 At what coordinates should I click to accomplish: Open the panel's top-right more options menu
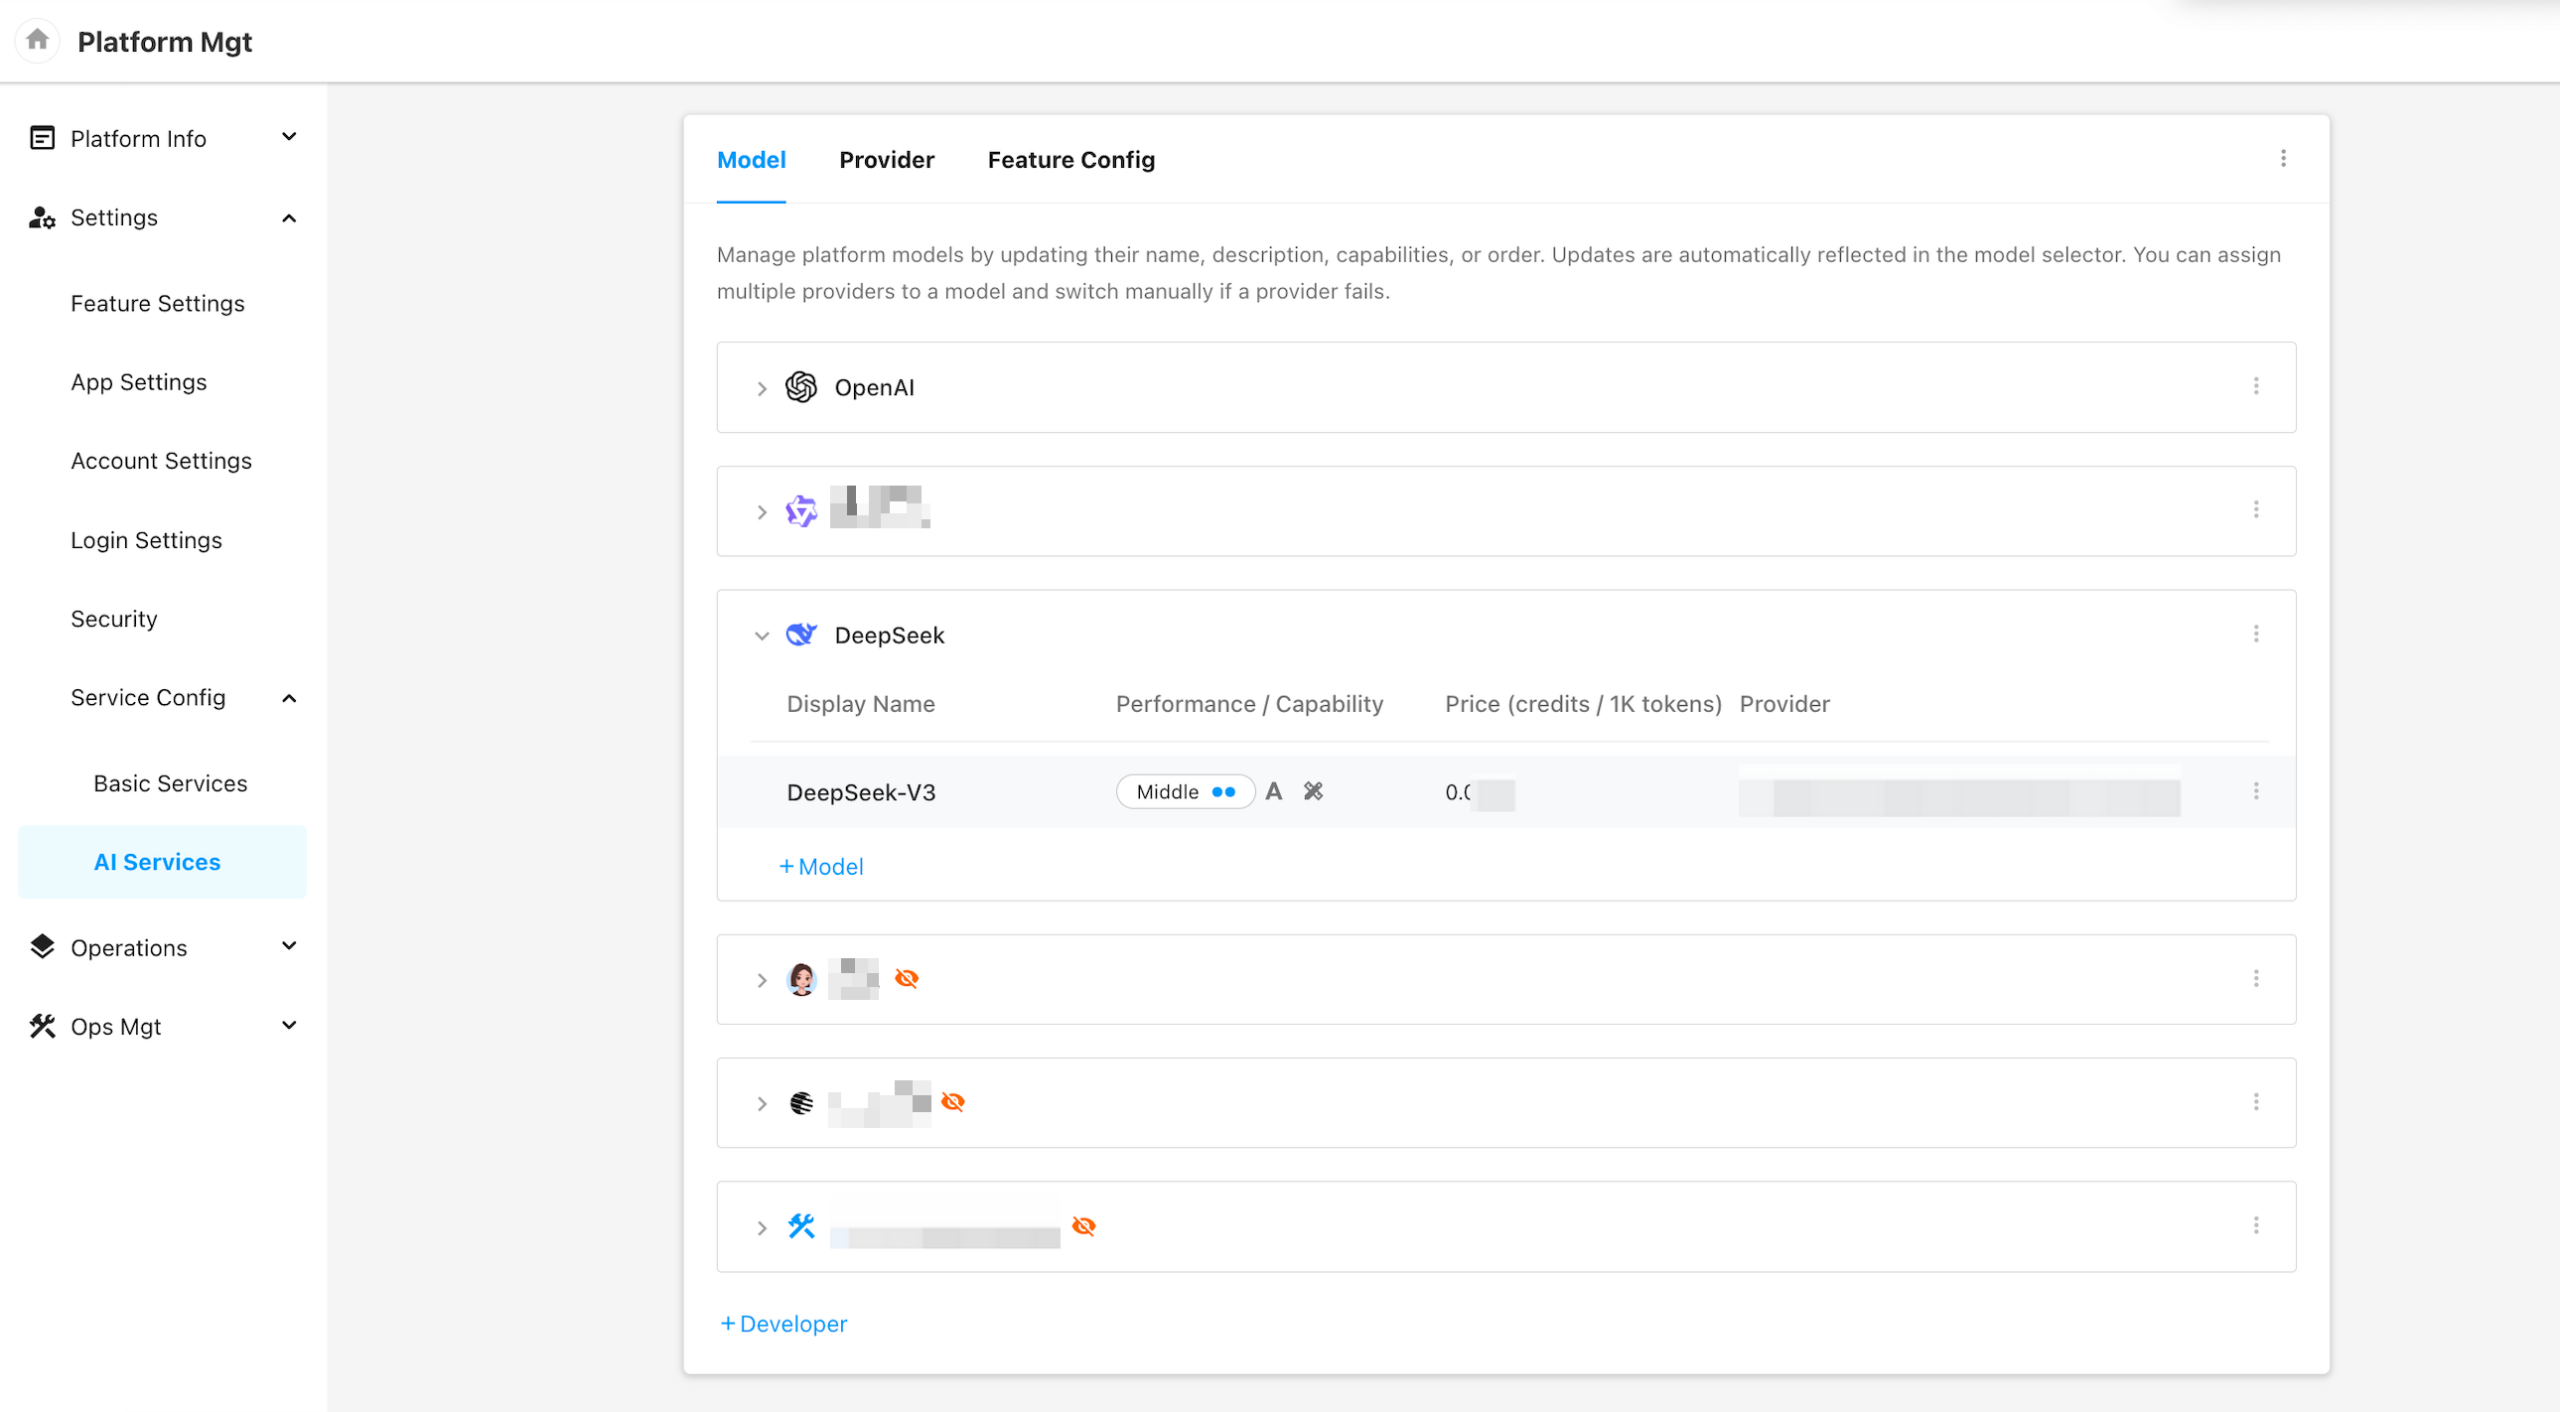point(2283,159)
